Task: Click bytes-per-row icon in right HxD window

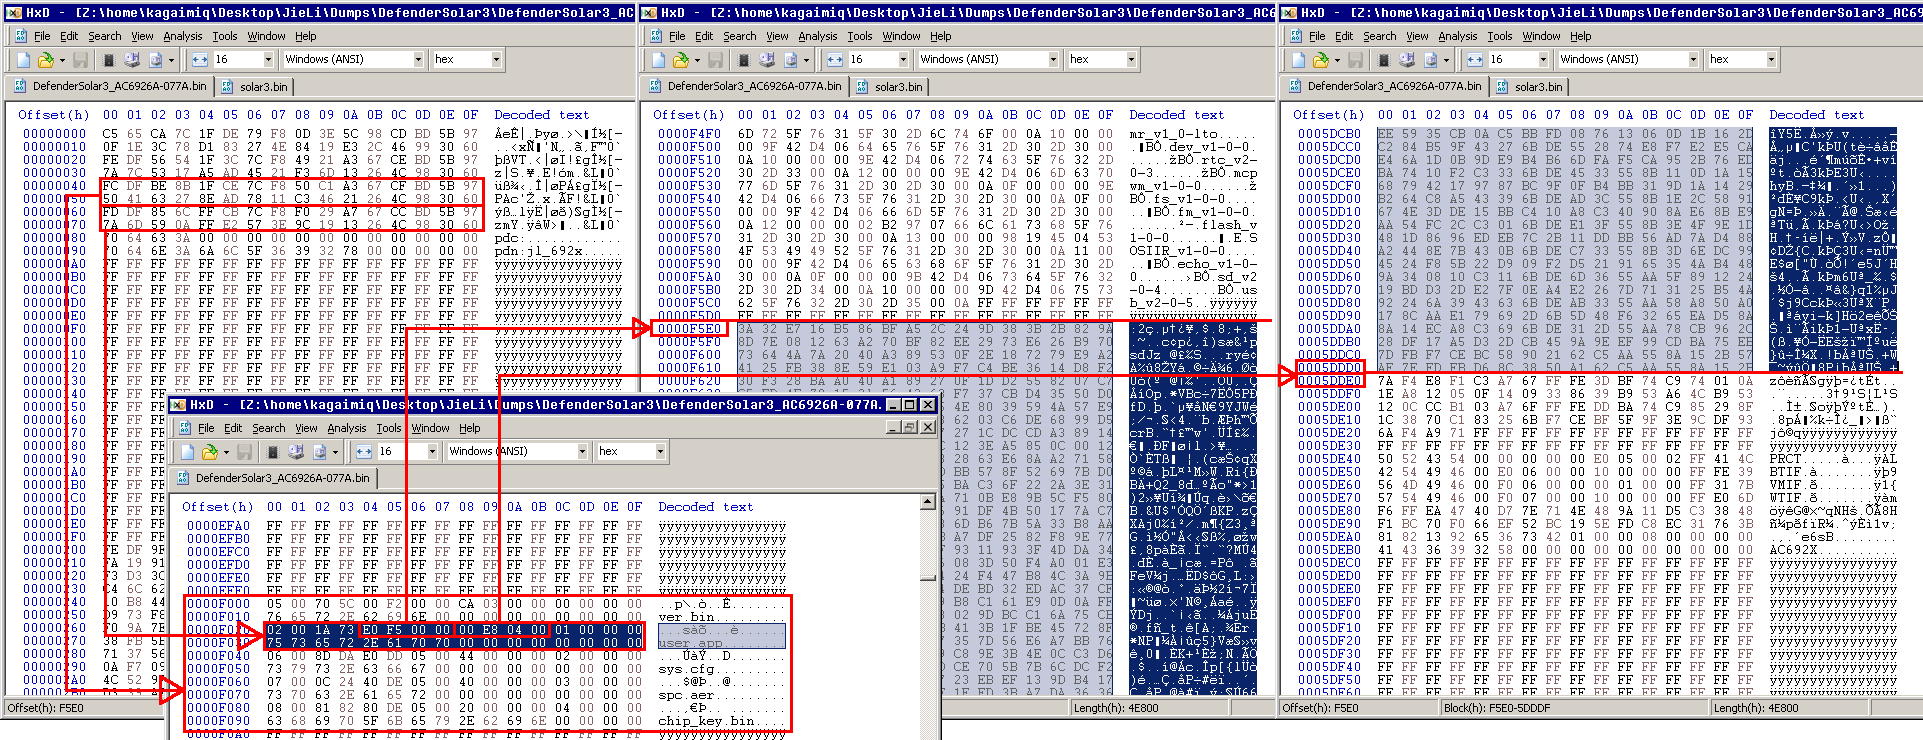Action: 1475,60
